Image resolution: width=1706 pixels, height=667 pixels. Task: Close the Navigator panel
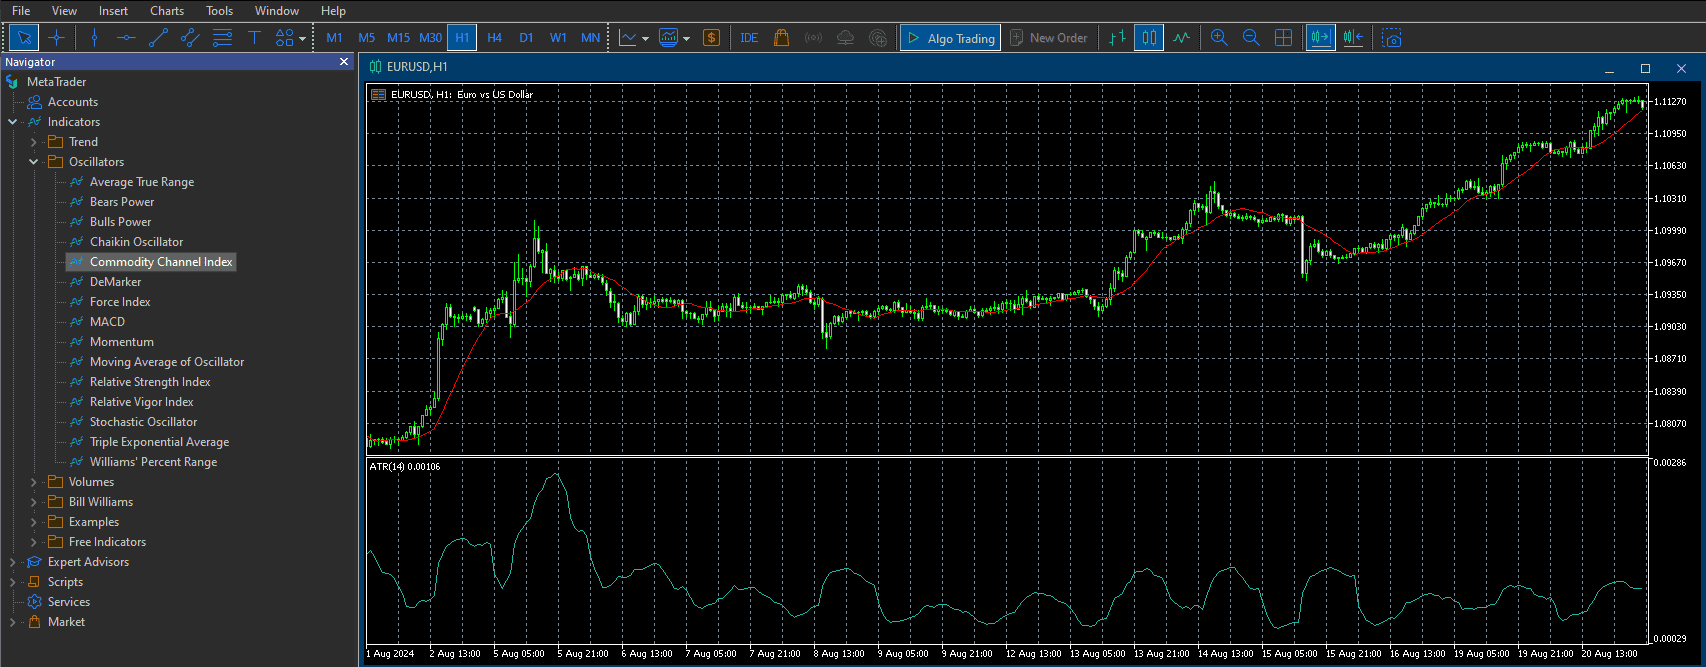(x=344, y=62)
